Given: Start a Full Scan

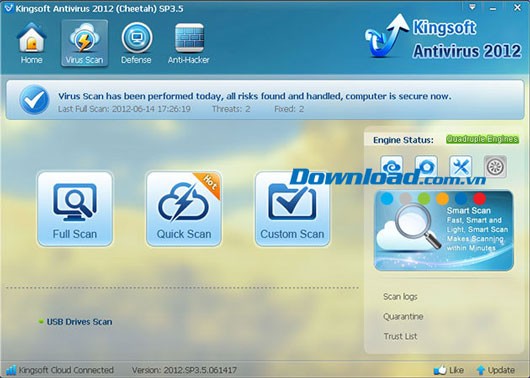Looking at the screenshot, I should pyautogui.click(x=75, y=209).
